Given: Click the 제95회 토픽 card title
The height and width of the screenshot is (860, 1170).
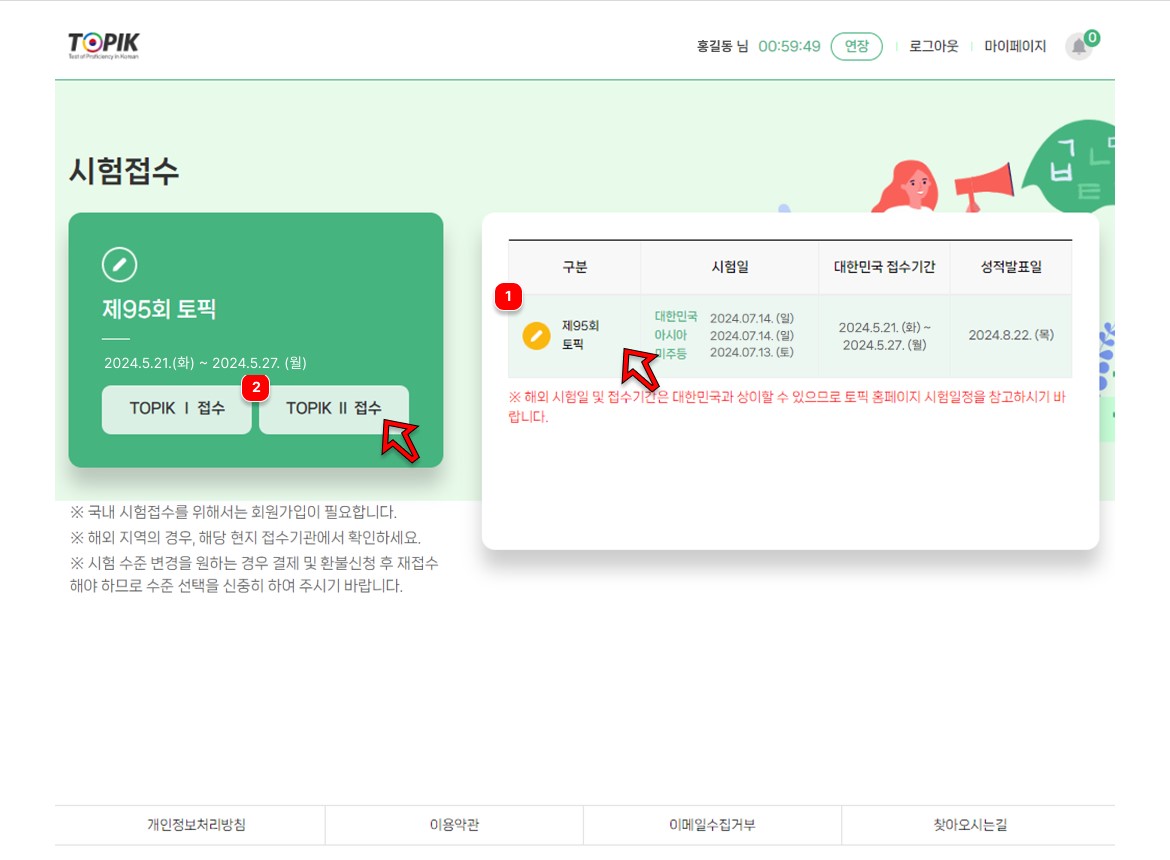Looking at the screenshot, I should point(159,309).
